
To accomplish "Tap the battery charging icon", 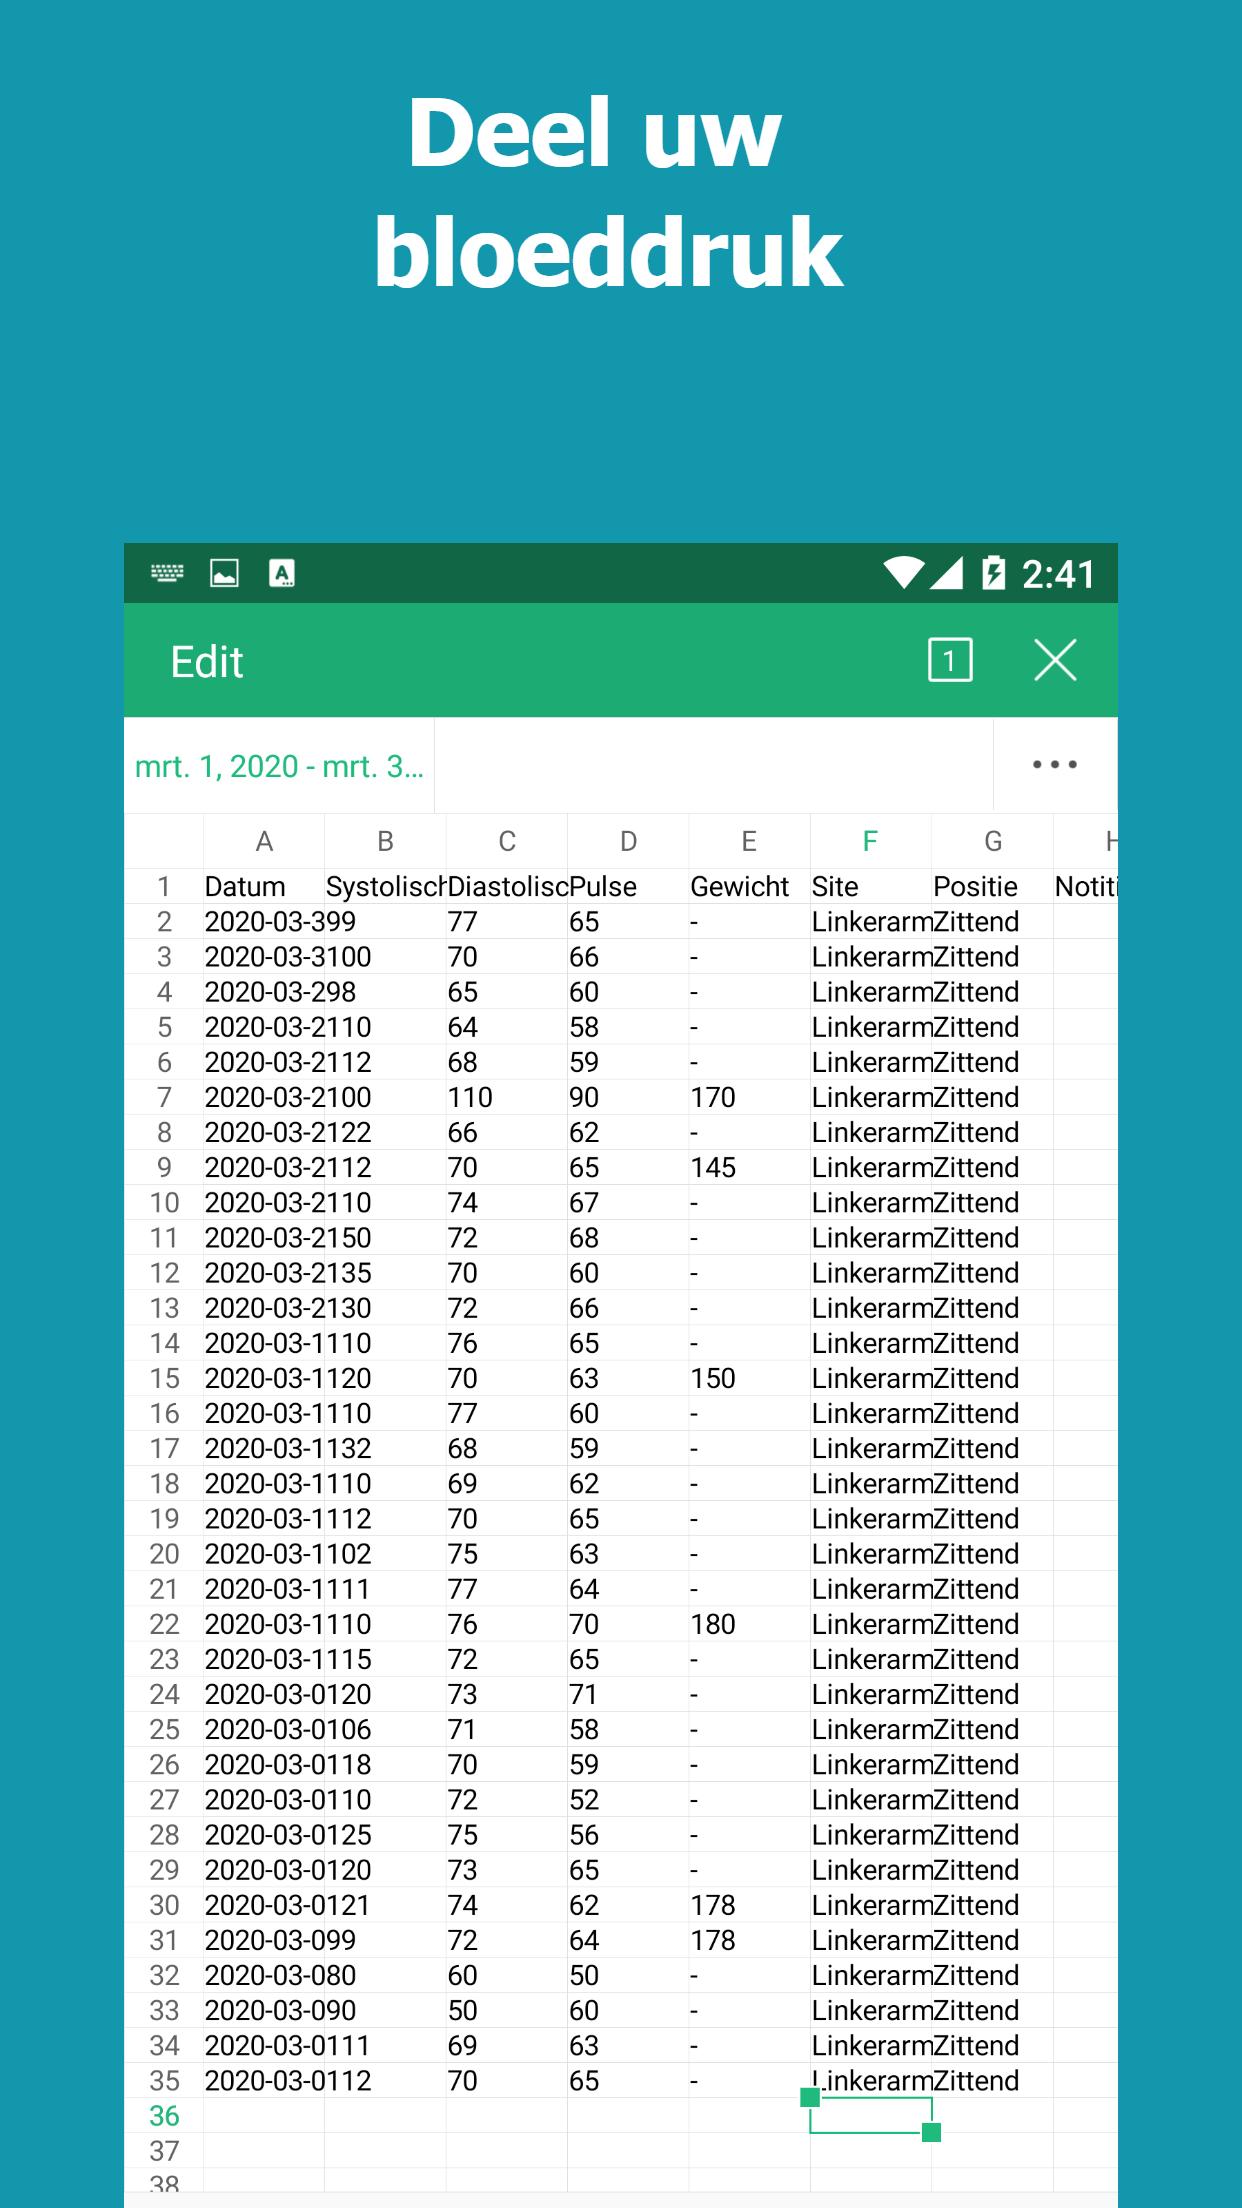I will pyautogui.click(x=993, y=573).
